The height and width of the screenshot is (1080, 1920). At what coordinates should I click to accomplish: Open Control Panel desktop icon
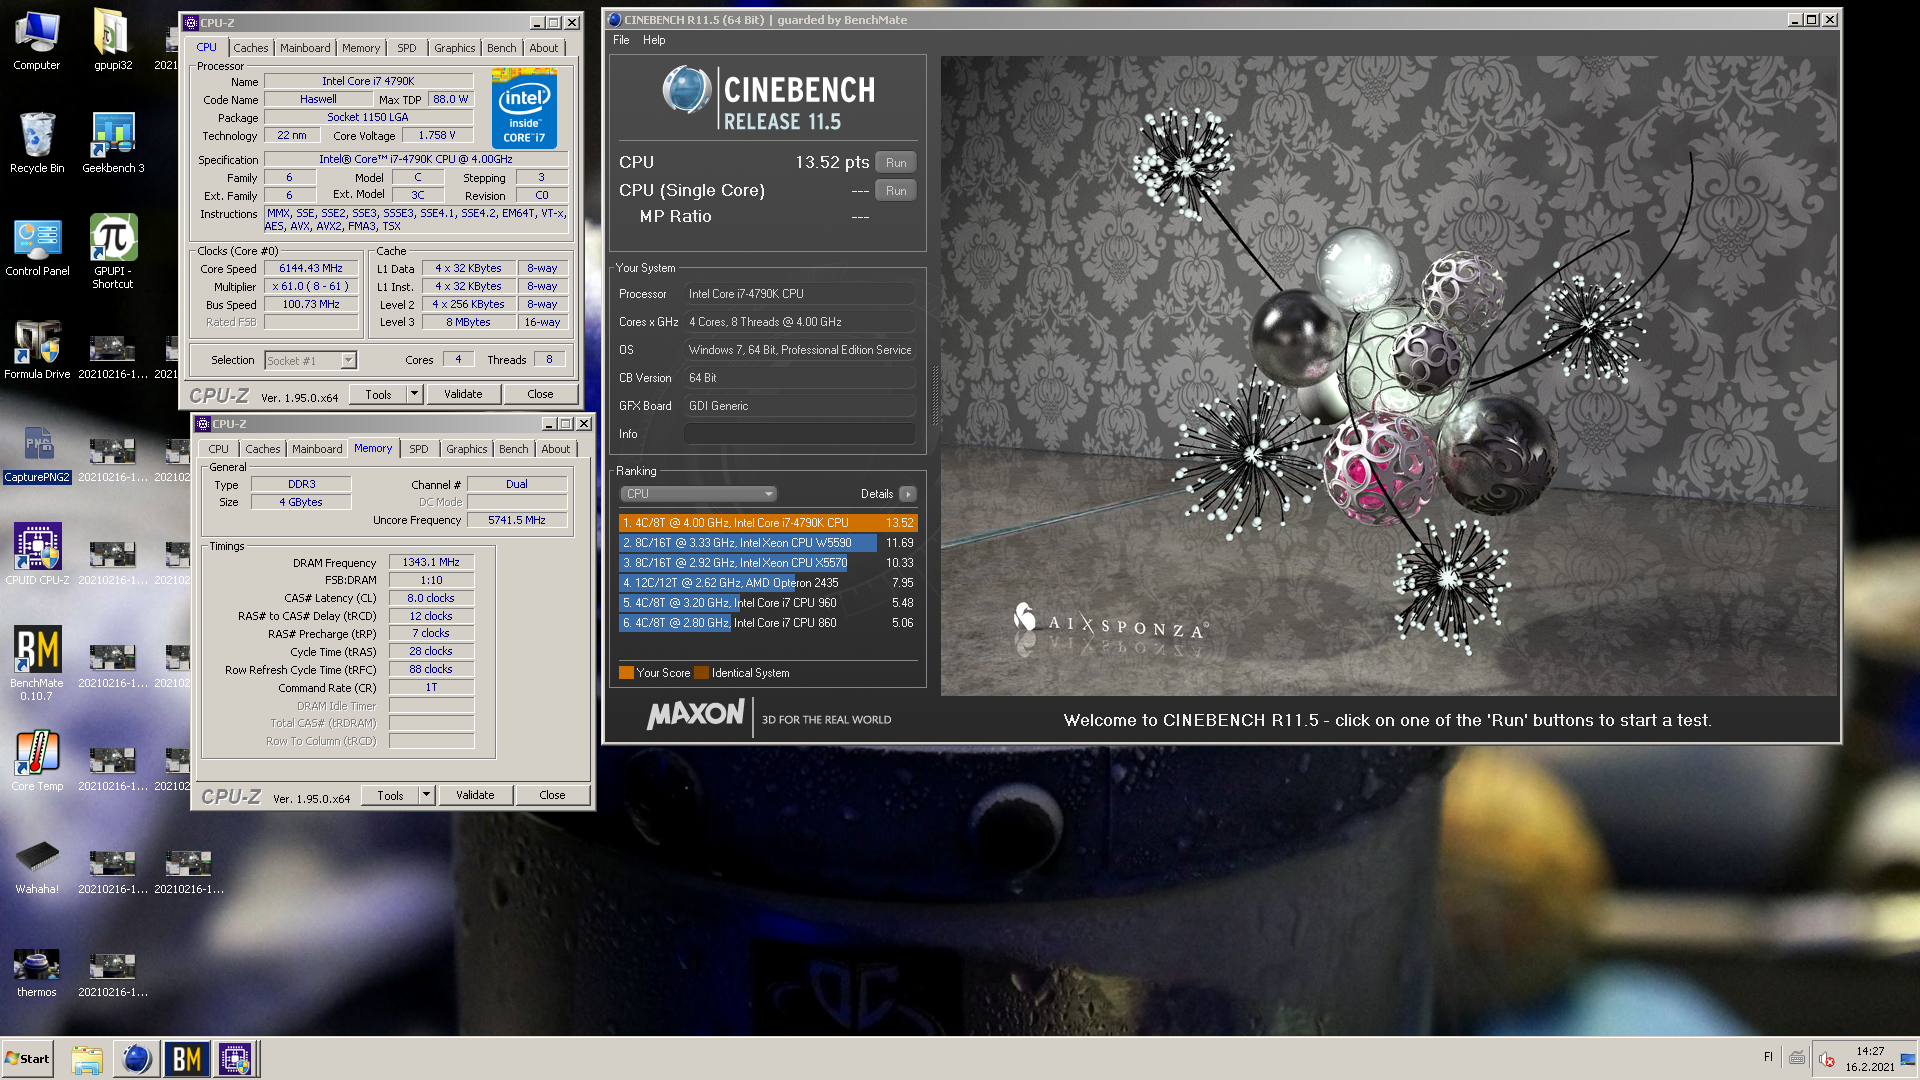(37, 246)
